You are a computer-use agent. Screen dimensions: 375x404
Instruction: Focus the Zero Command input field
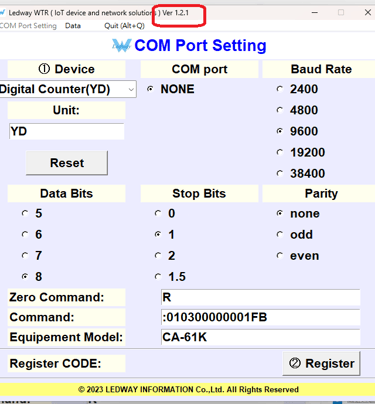point(260,297)
